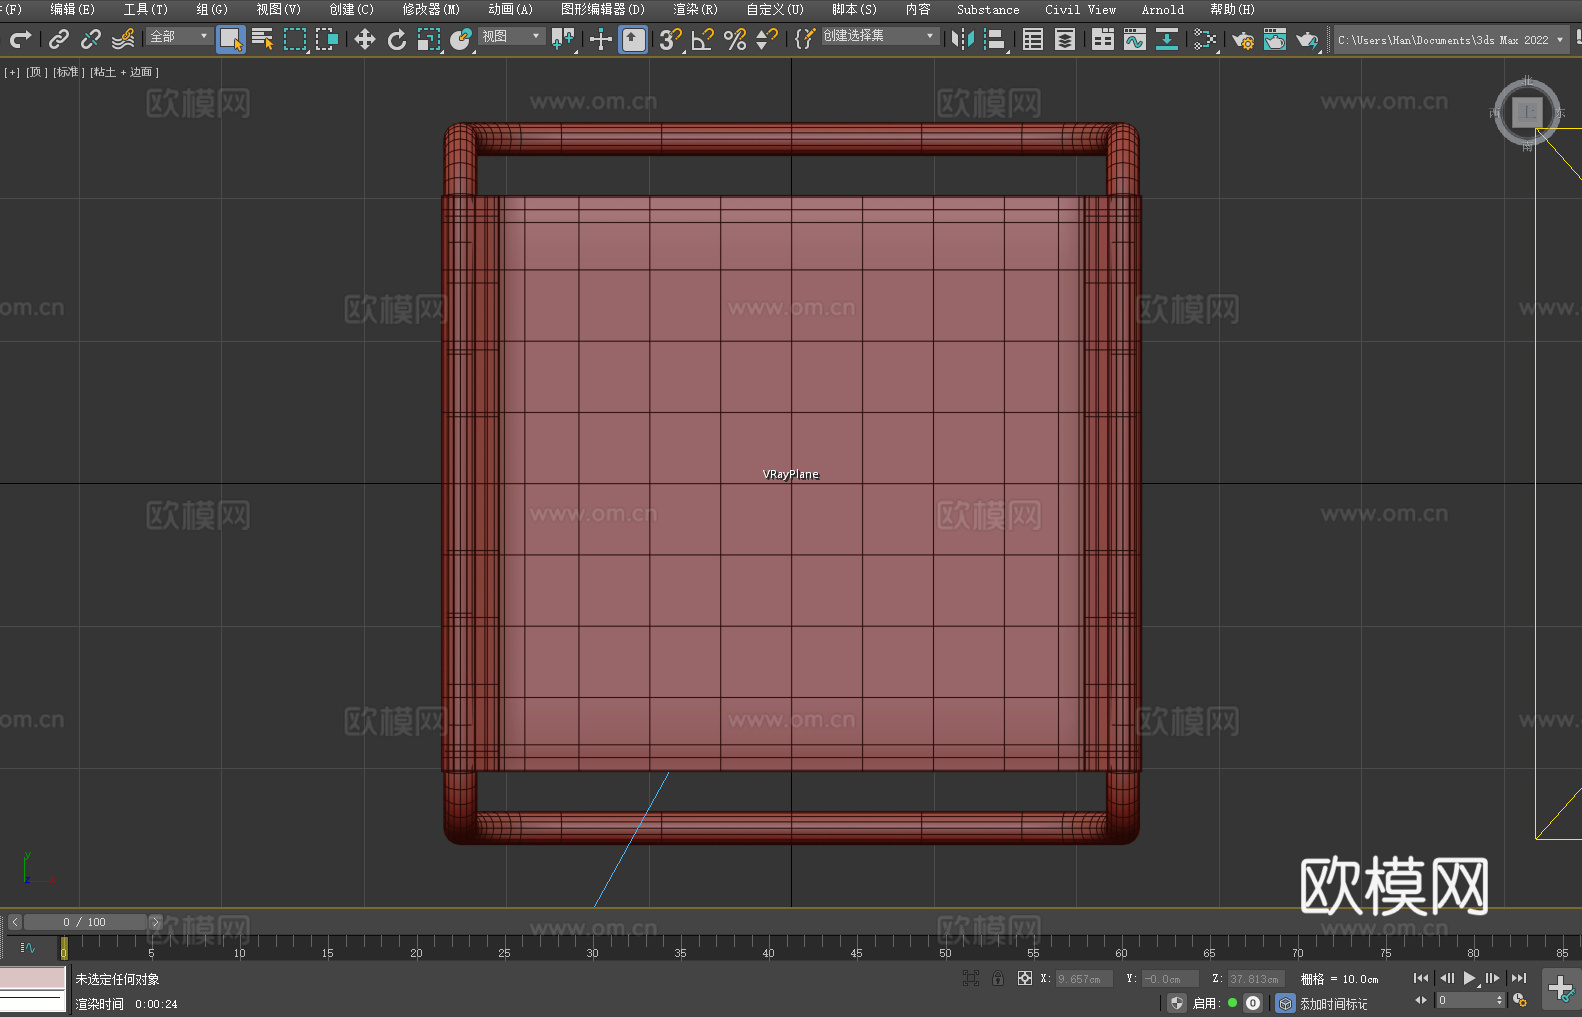Toggle 3D Snaps

(671, 39)
